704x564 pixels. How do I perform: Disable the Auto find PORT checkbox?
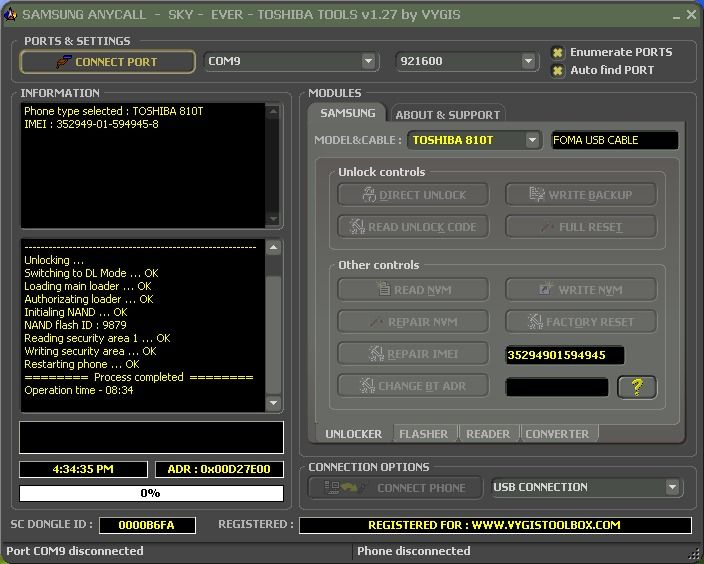(x=558, y=71)
